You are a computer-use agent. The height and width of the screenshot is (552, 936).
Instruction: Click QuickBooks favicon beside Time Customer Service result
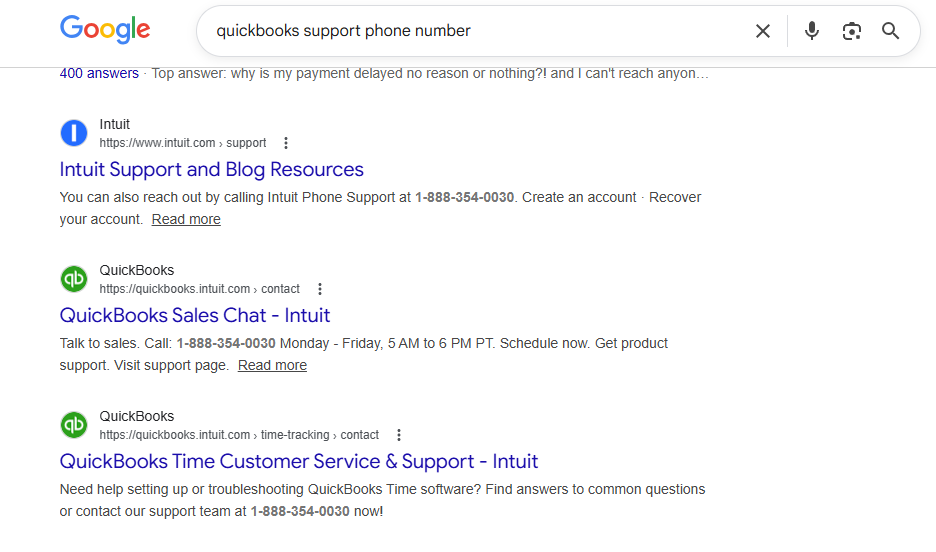tap(74, 425)
